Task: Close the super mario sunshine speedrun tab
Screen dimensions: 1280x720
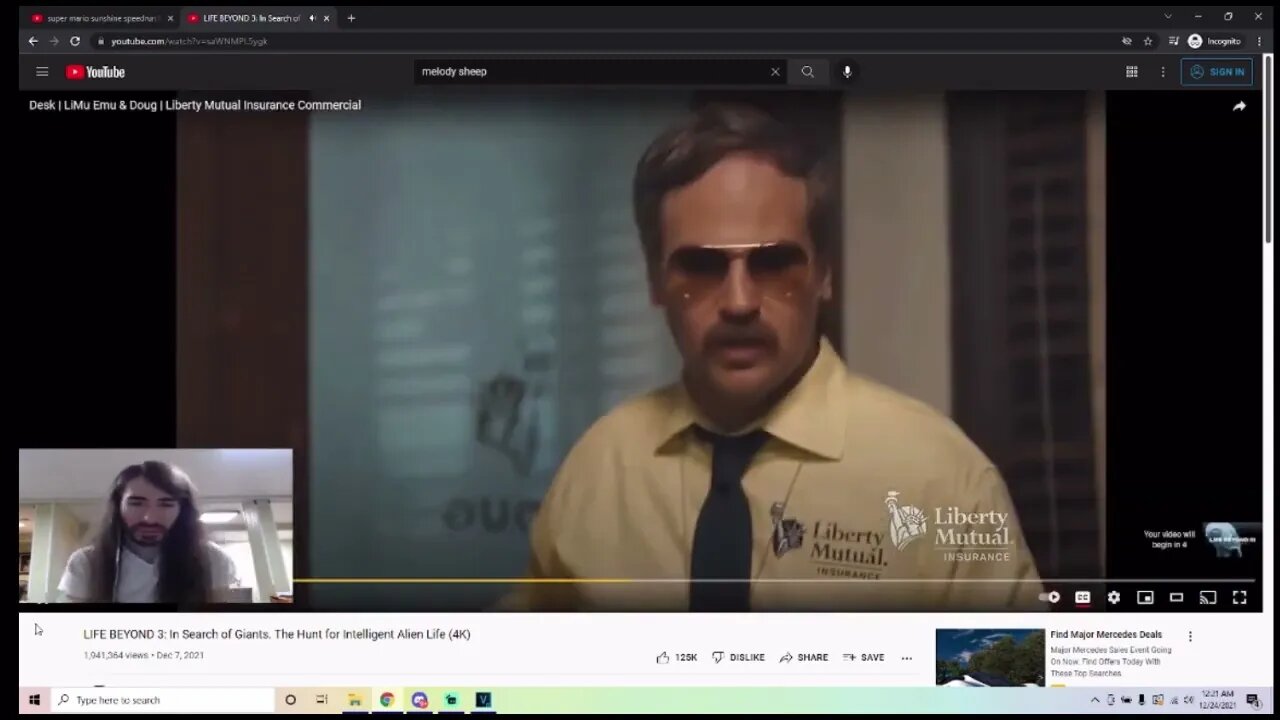Action: coord(170,18)
